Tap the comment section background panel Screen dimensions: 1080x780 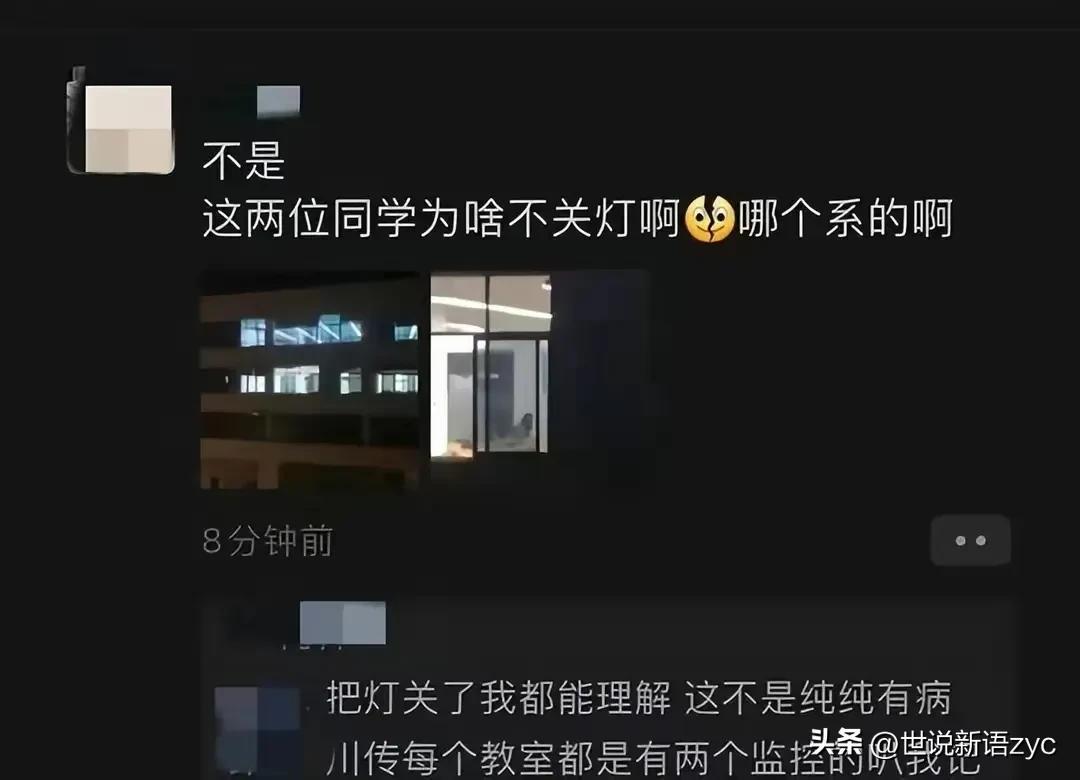[x=607, y=689]
